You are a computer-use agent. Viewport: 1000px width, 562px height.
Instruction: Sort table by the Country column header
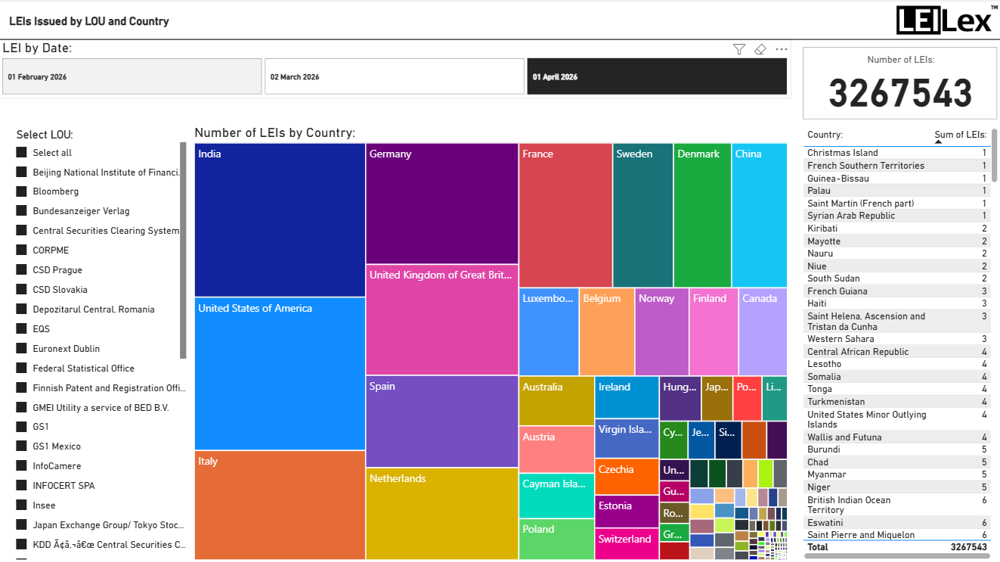[825, 135]
